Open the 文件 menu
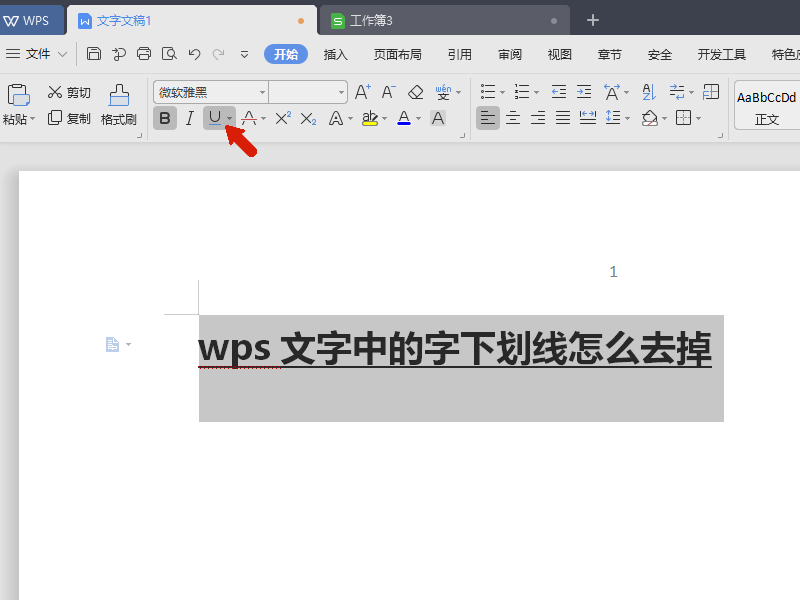 pos(36,54)
